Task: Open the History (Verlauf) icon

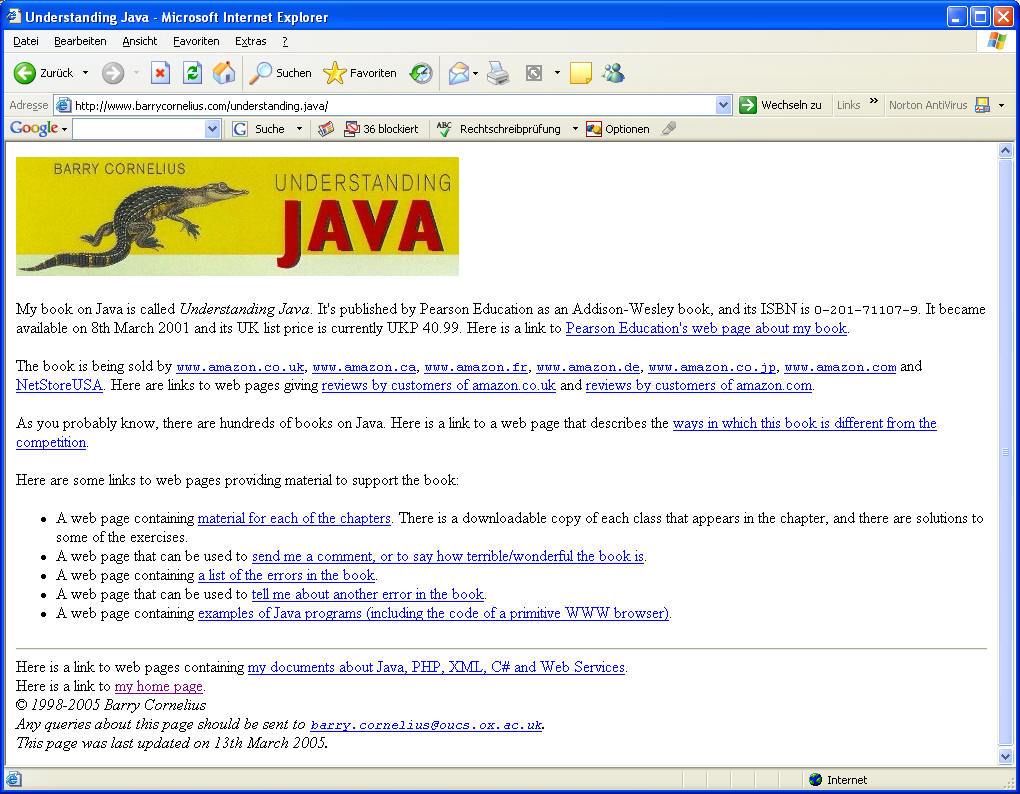Action: 421,73
